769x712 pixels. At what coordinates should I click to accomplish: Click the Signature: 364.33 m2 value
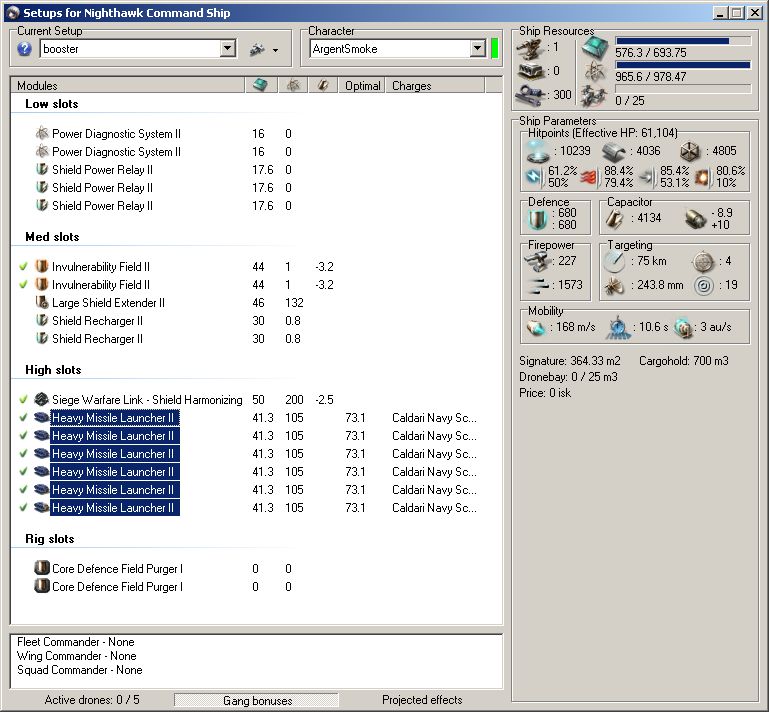click(x=569, y=361)
